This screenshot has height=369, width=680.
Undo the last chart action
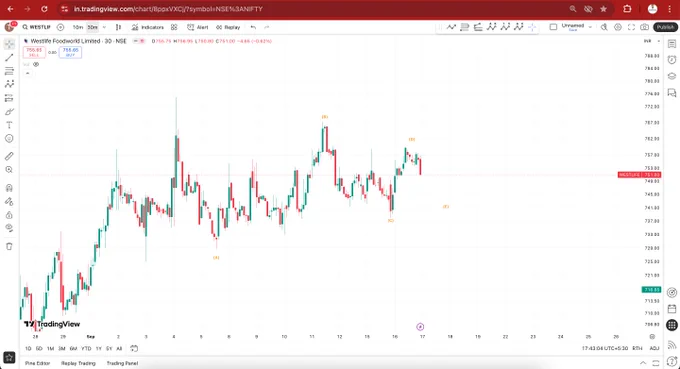point(253,27)
